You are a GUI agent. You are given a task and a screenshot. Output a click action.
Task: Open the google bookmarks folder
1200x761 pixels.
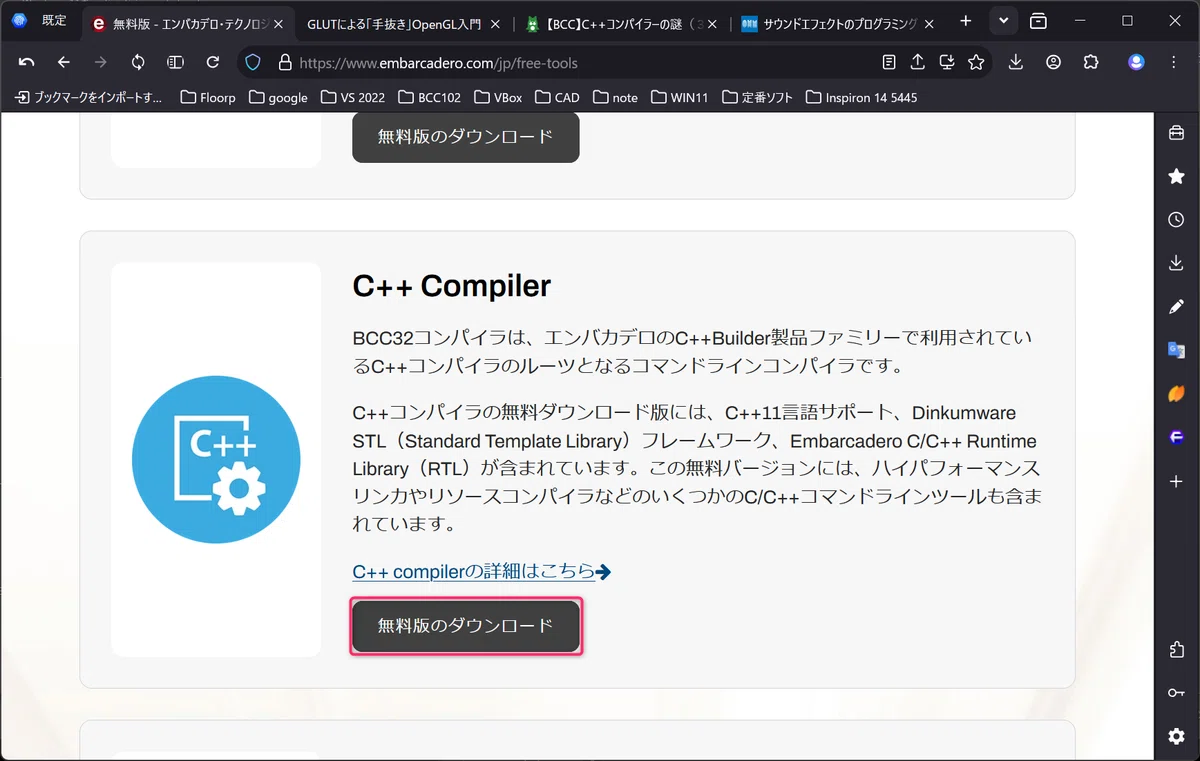click(278, 97)
